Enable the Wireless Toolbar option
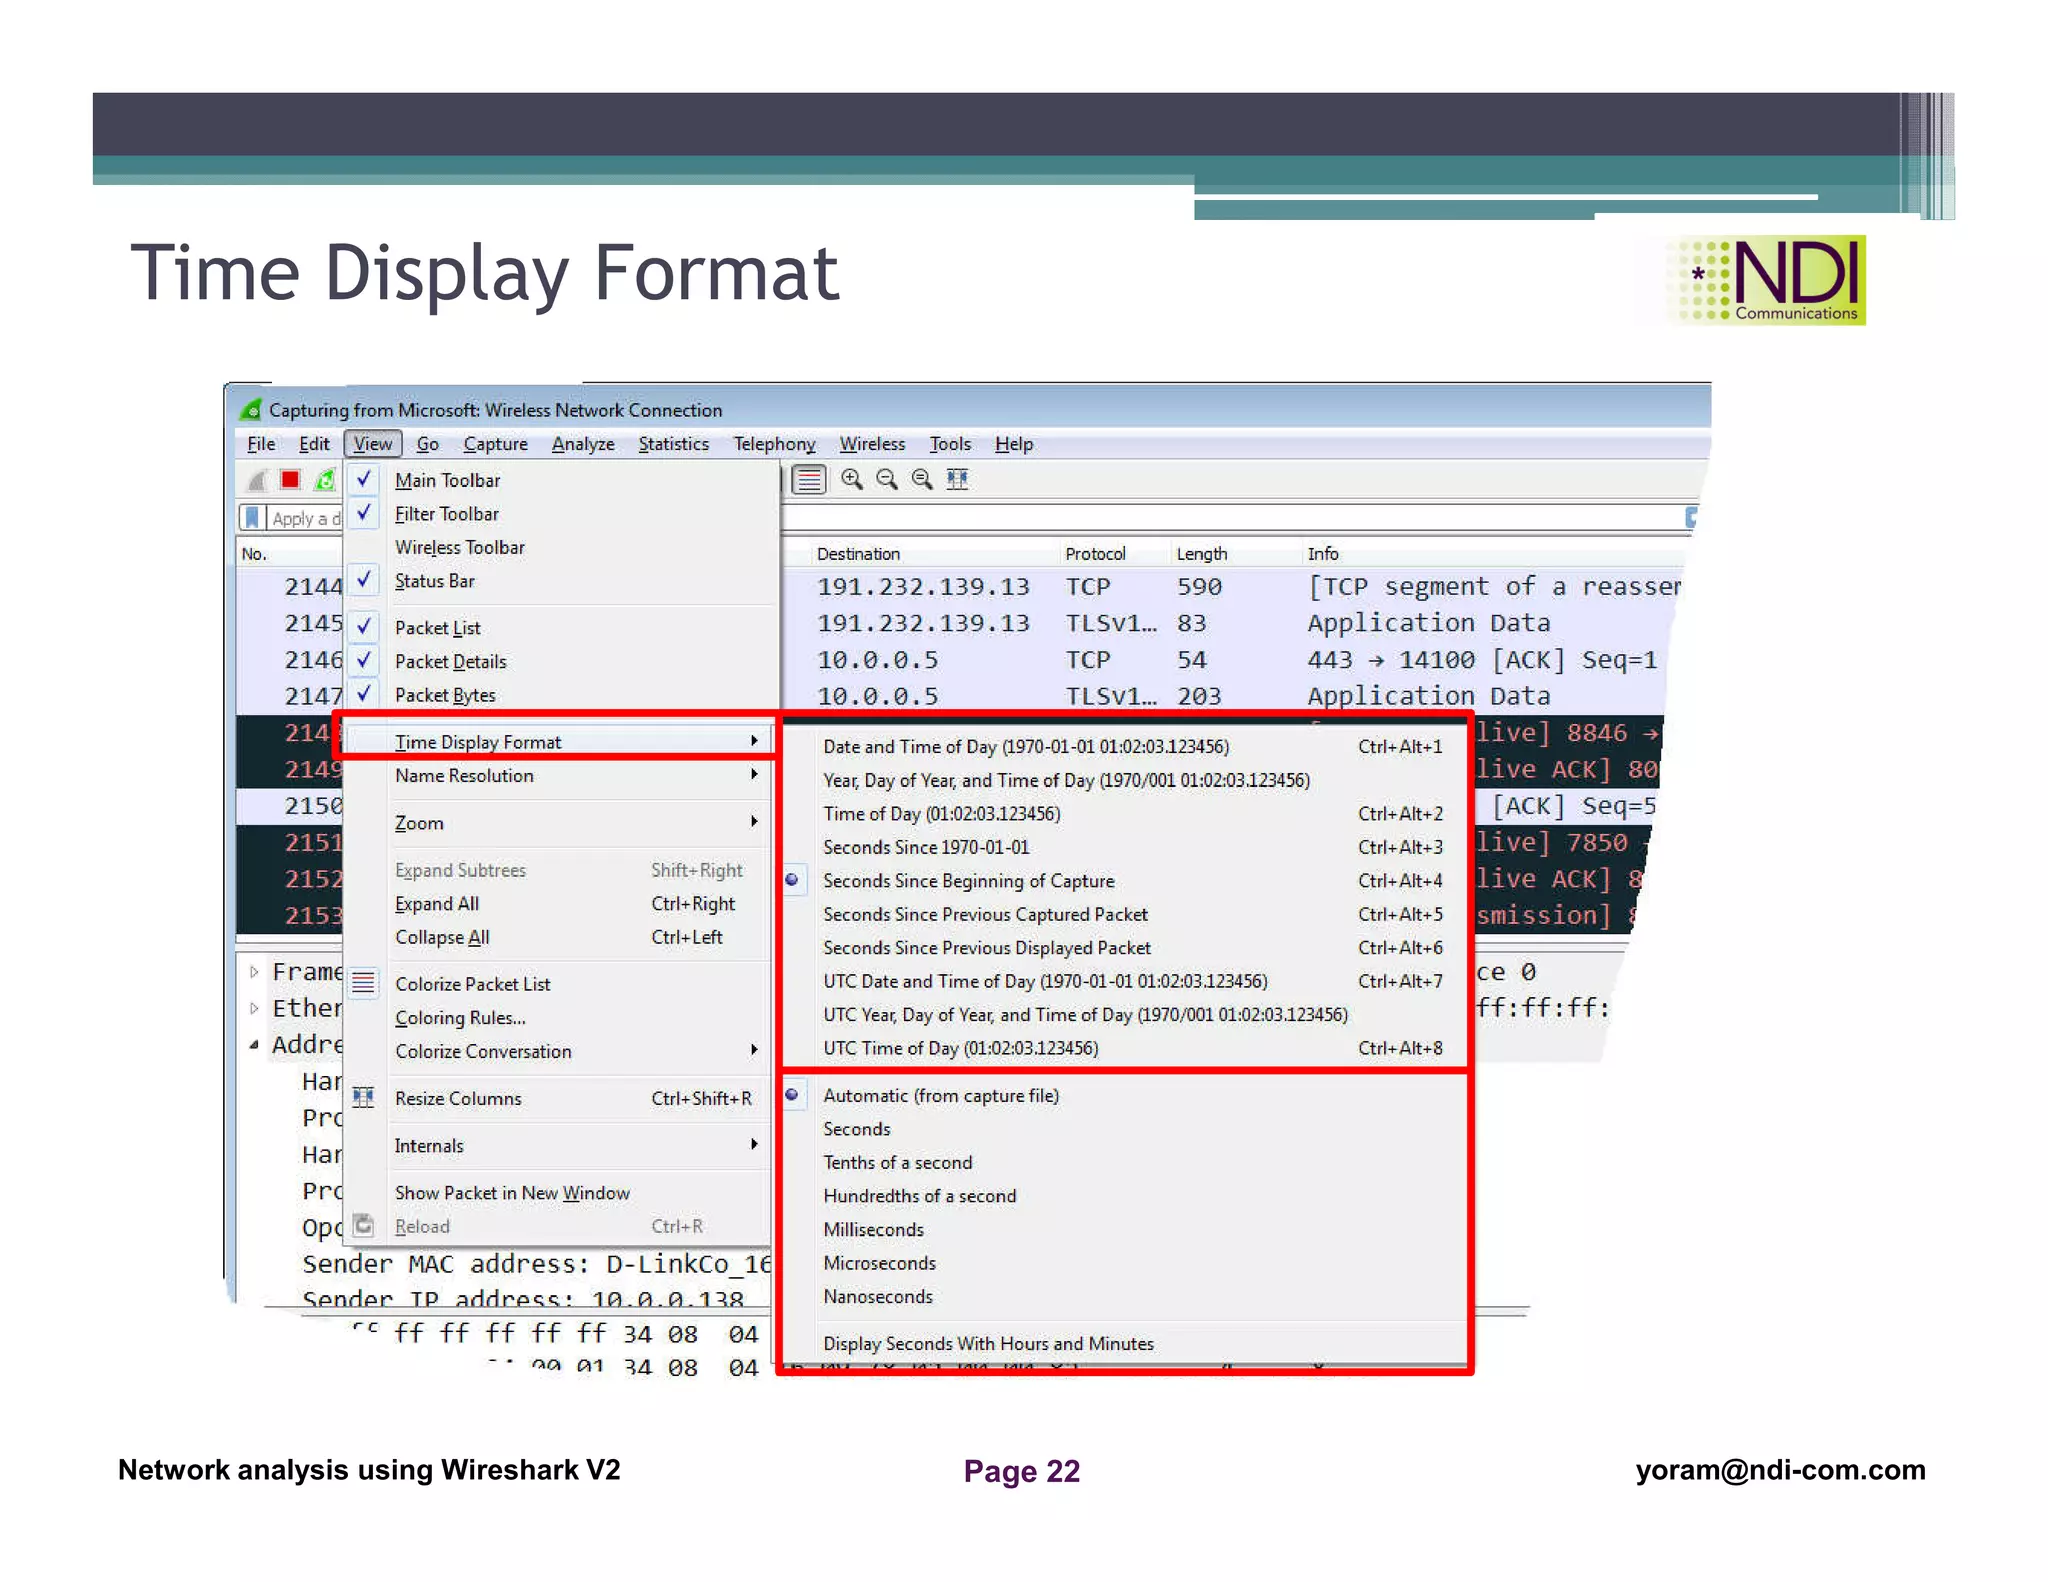This screenshot has width=2048, height=1582. [459, 547]
